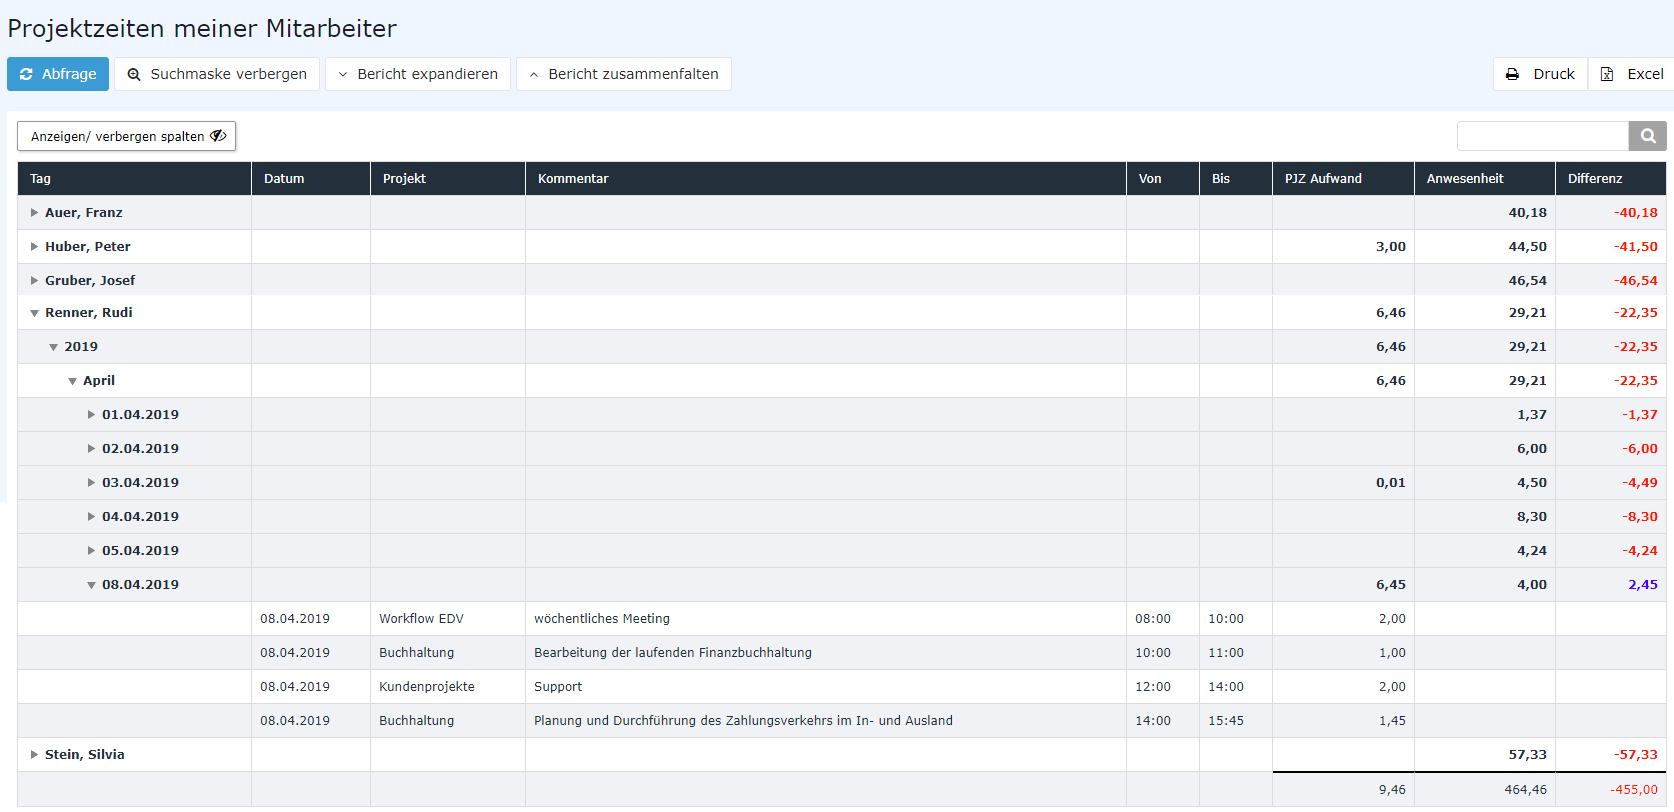Expand the 04.04.2019 day row
Viewport: 1674px width, 812px height.
click(x=91, y=517)
